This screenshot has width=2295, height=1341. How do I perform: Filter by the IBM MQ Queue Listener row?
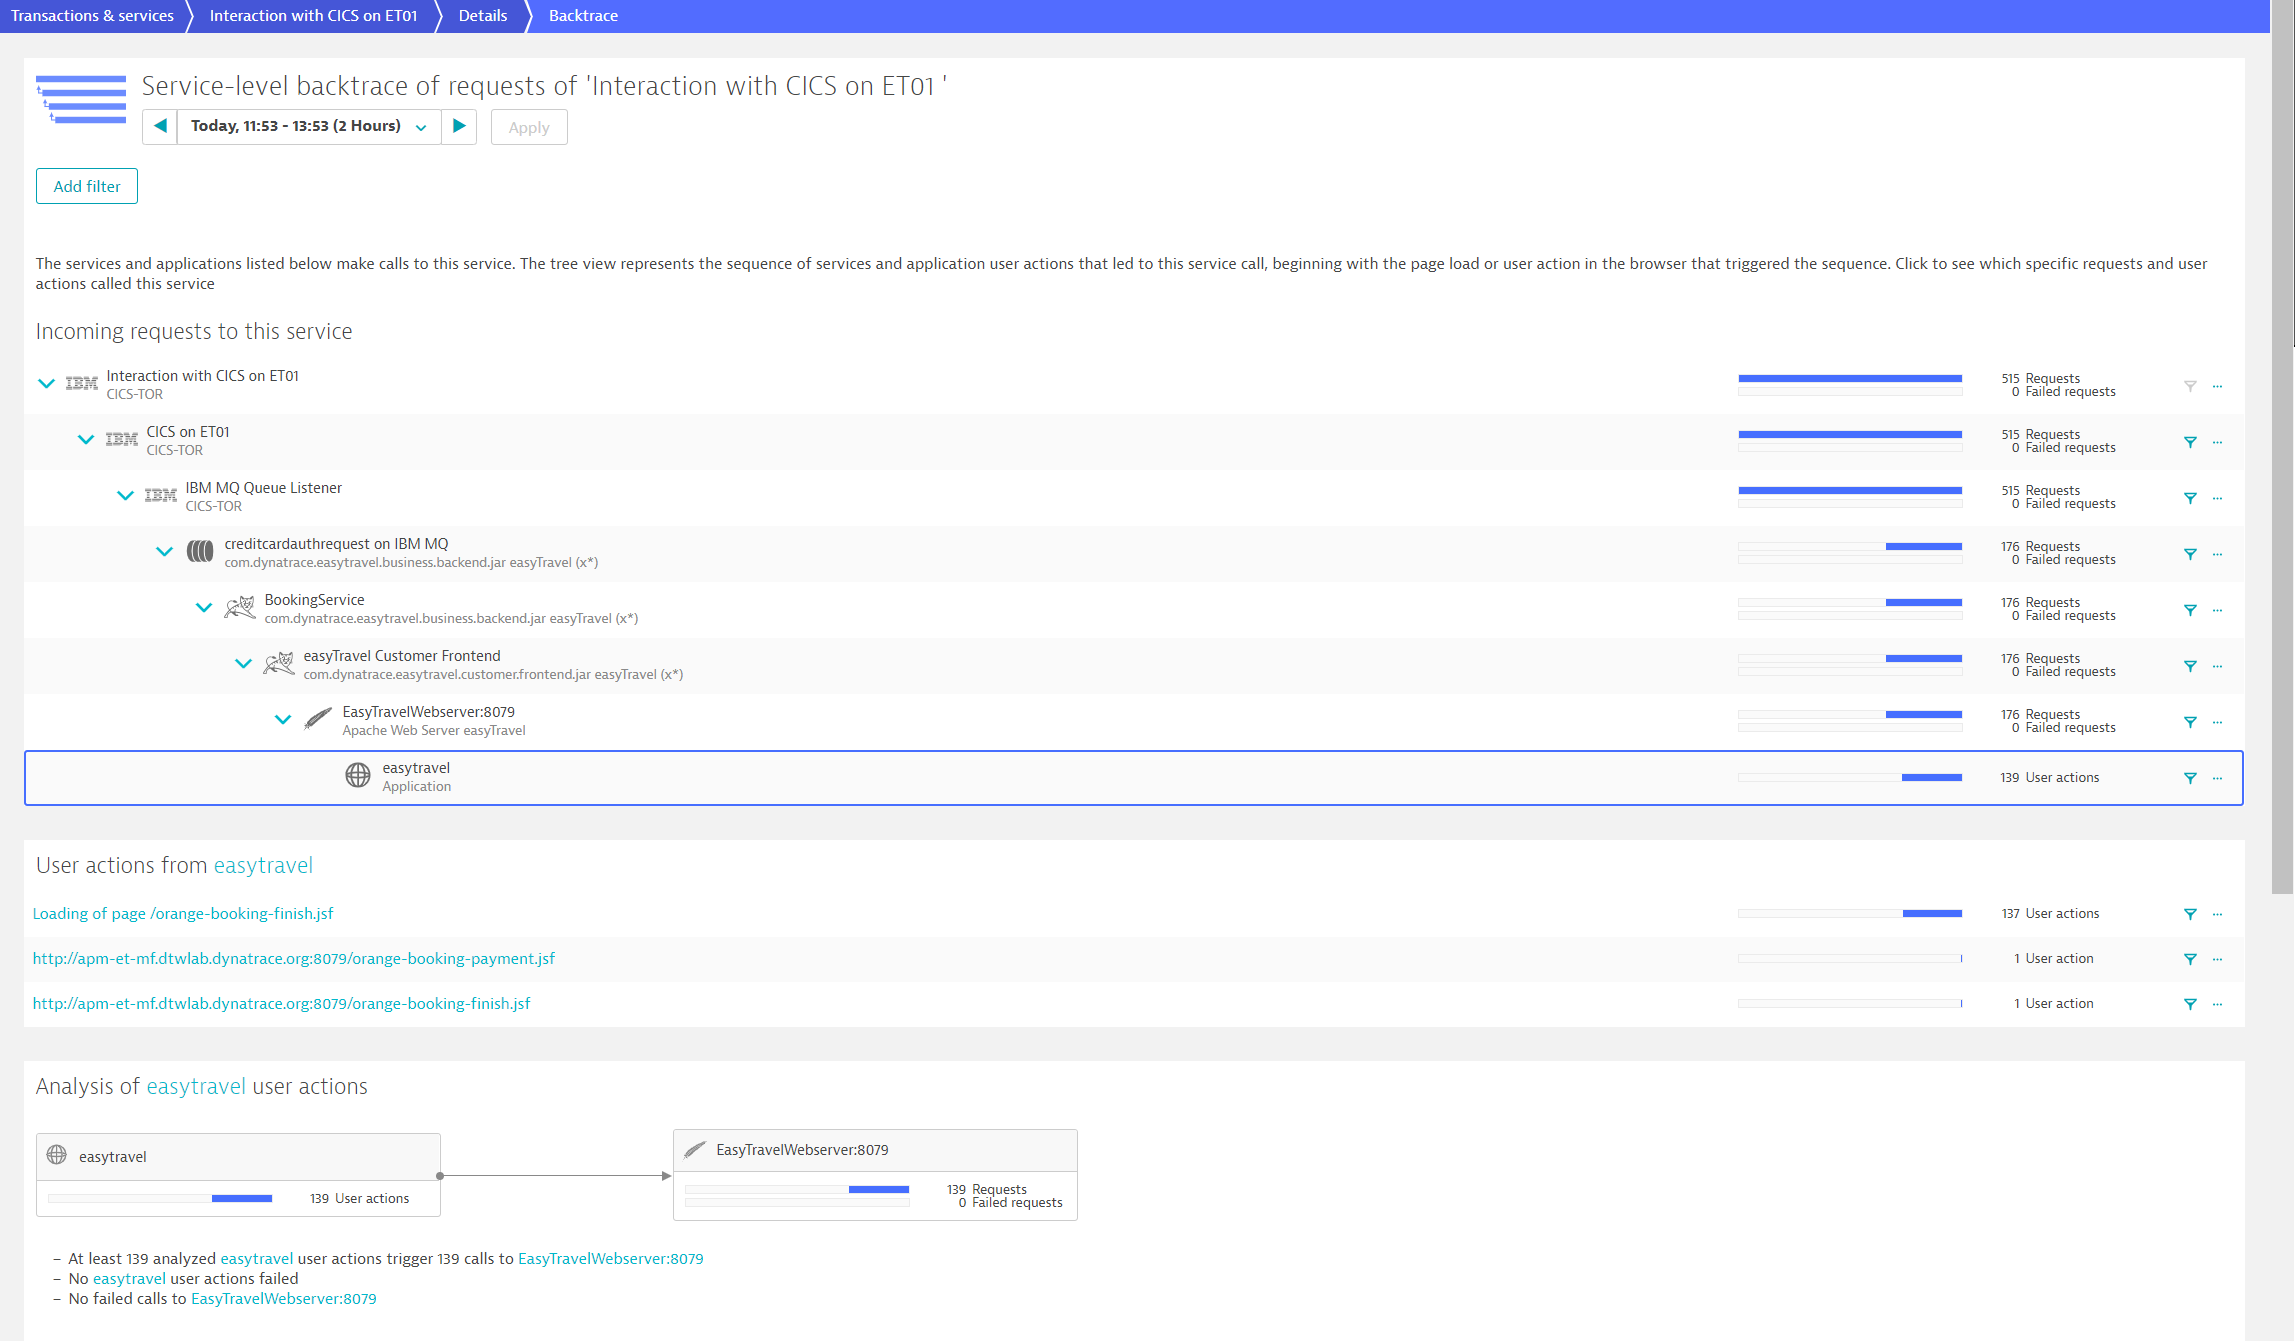(x=2190, y=498)
